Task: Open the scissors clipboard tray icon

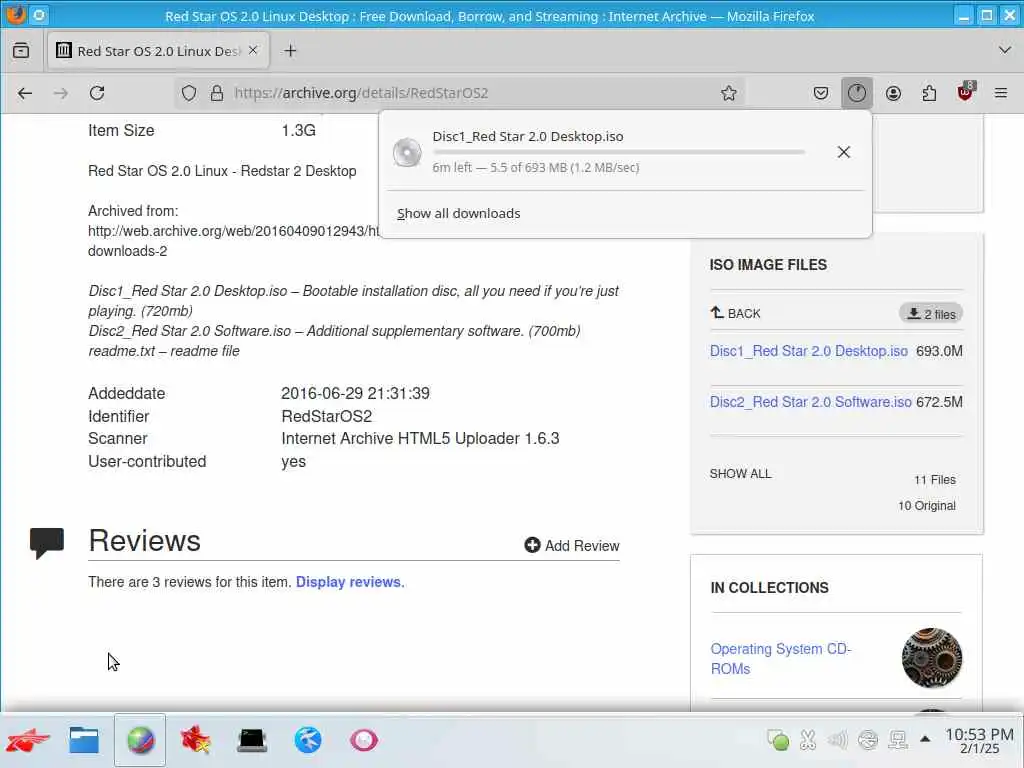Action: coord(808,740)
